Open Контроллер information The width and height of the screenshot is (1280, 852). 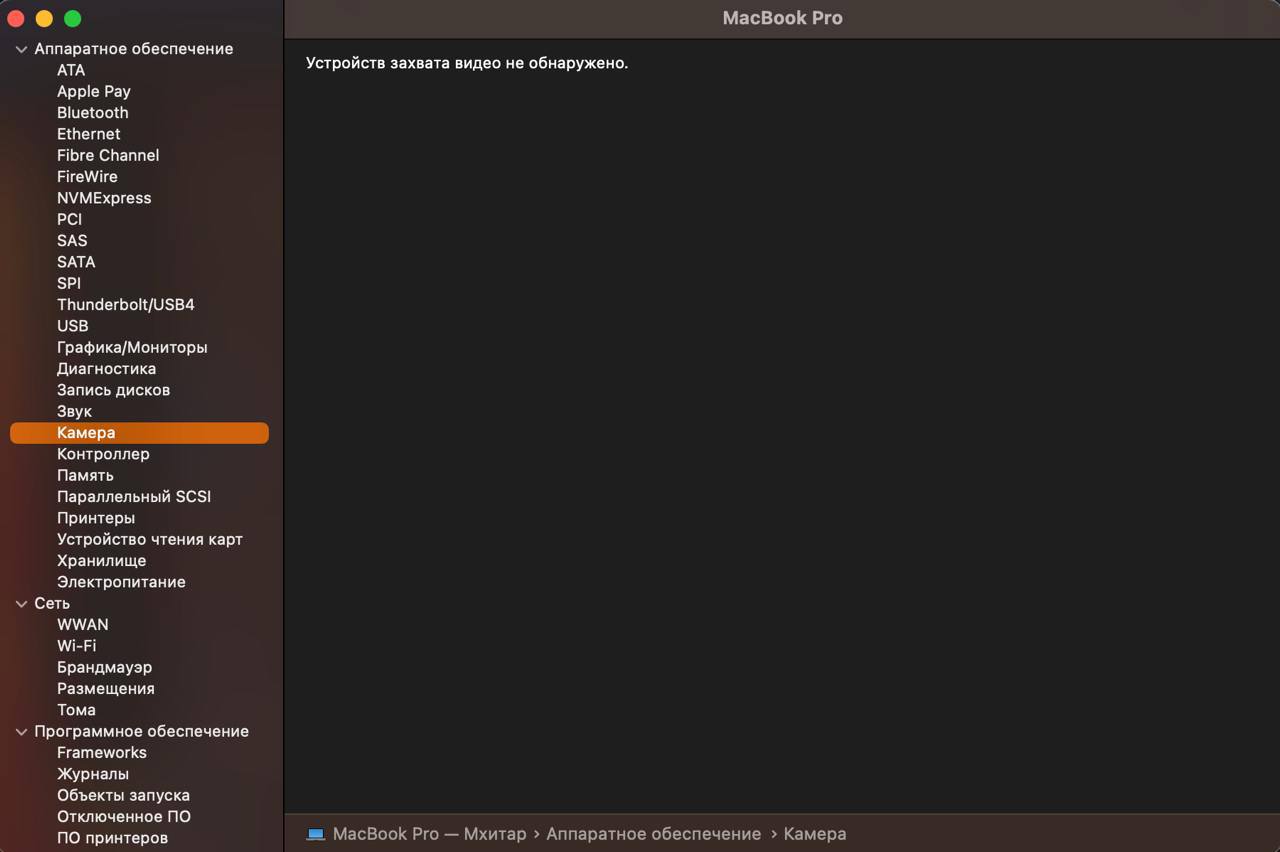pyautogui.click(x=103, y=454)
